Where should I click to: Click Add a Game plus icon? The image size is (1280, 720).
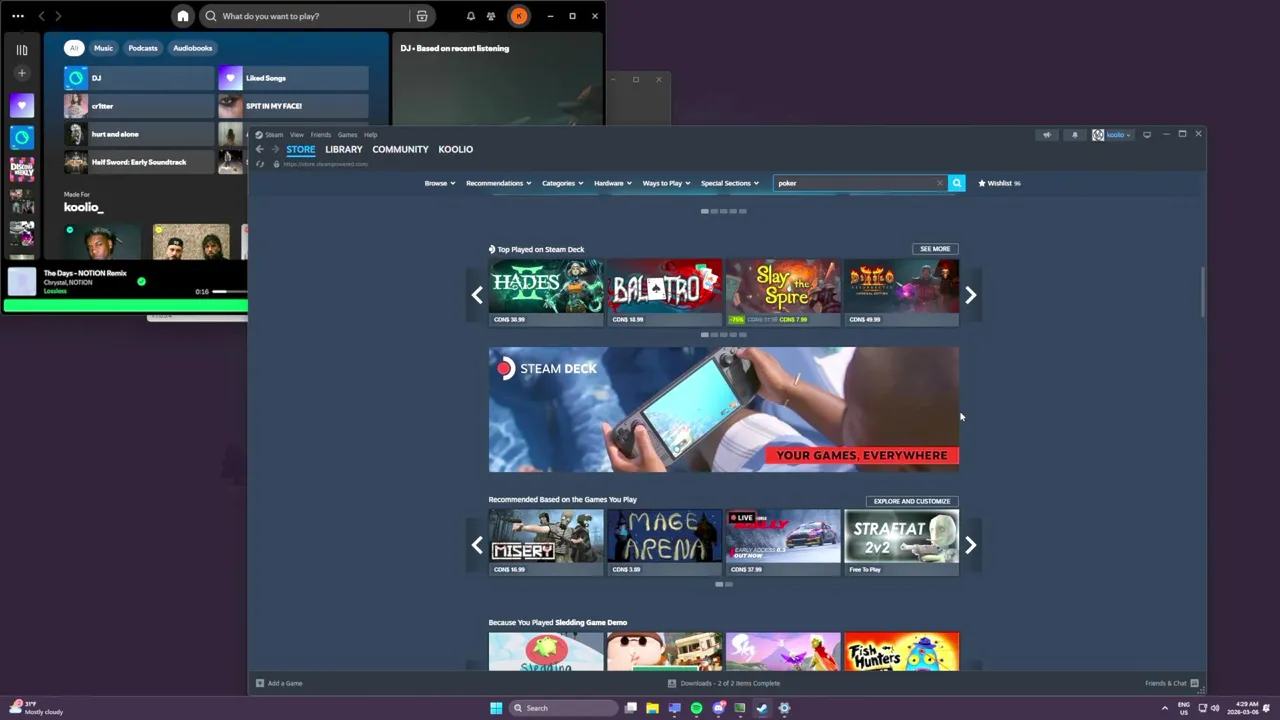(x=260, y=683)
